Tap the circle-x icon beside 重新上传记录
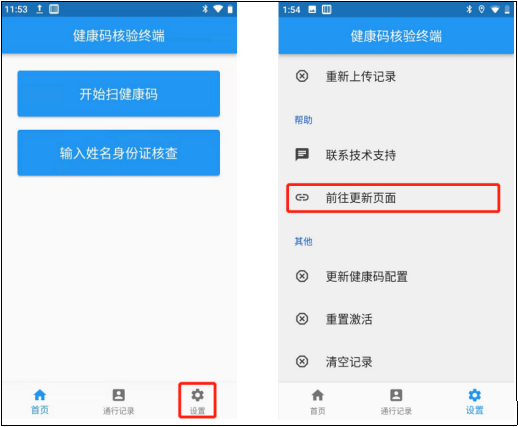 point(302,76)
